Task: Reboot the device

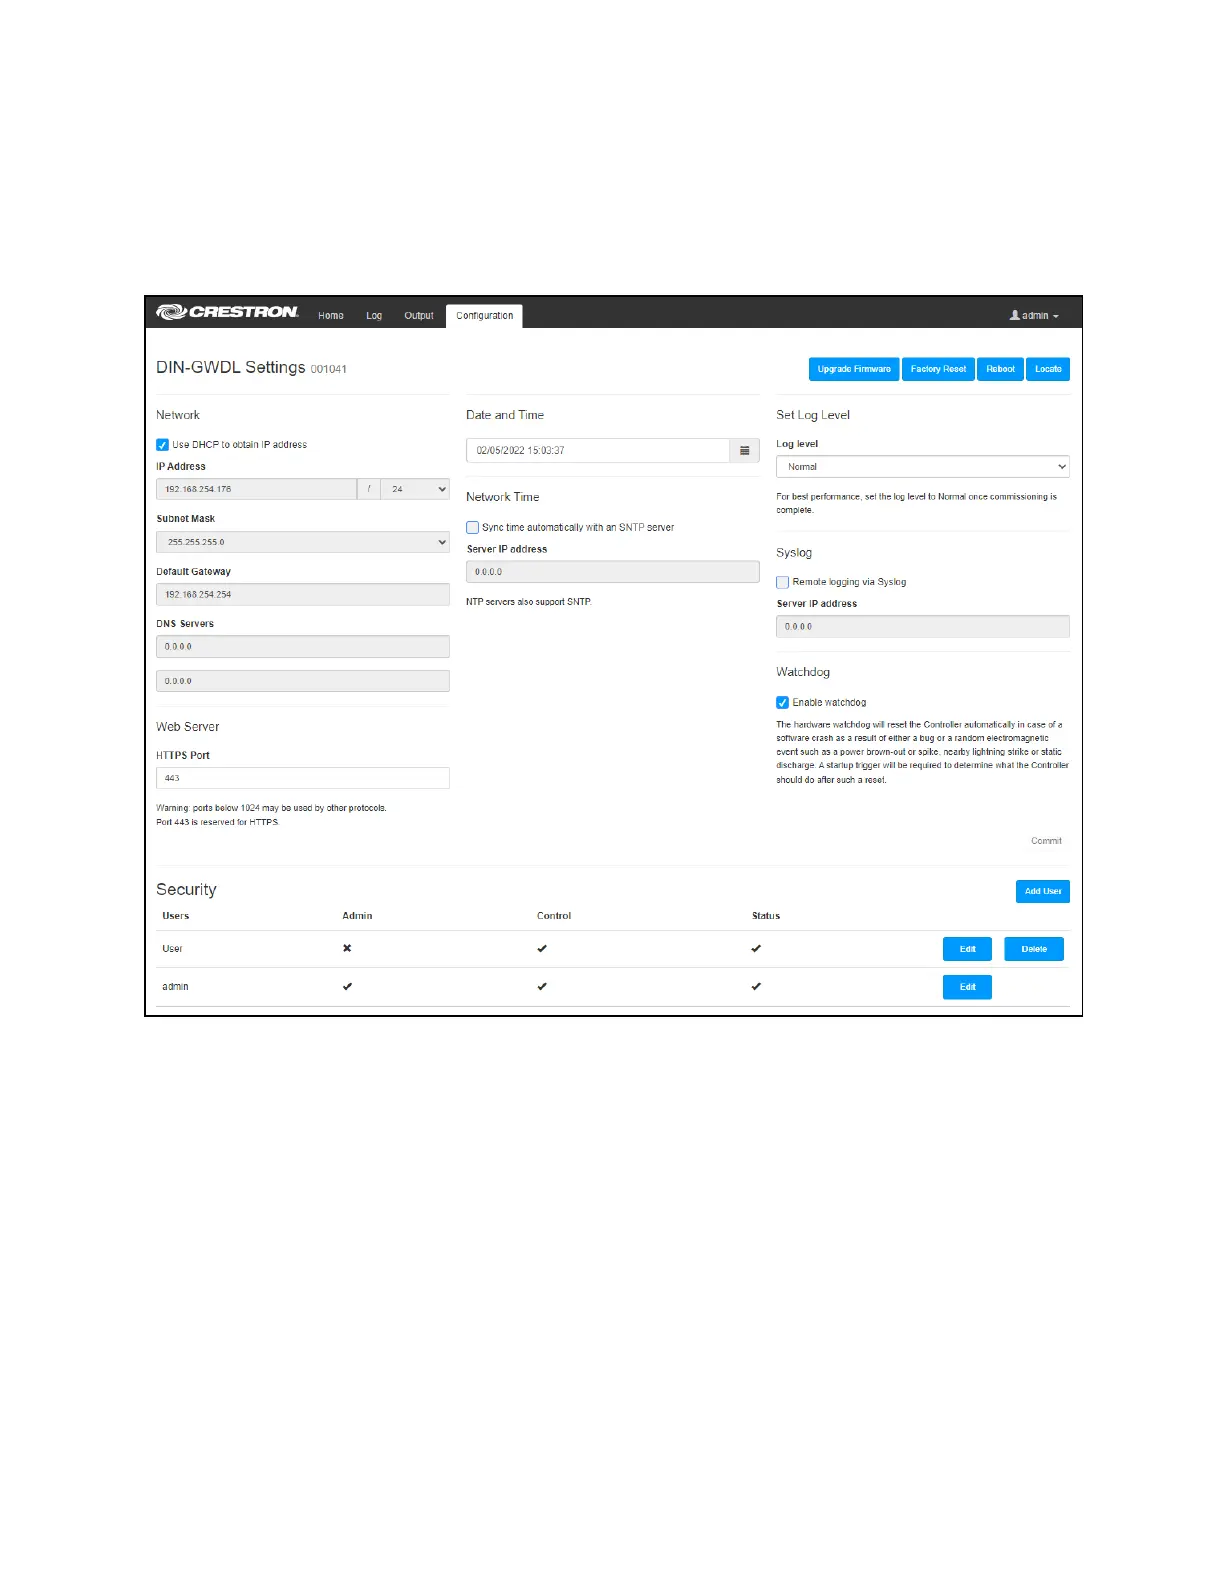Action: click(x=1000, y=369)
